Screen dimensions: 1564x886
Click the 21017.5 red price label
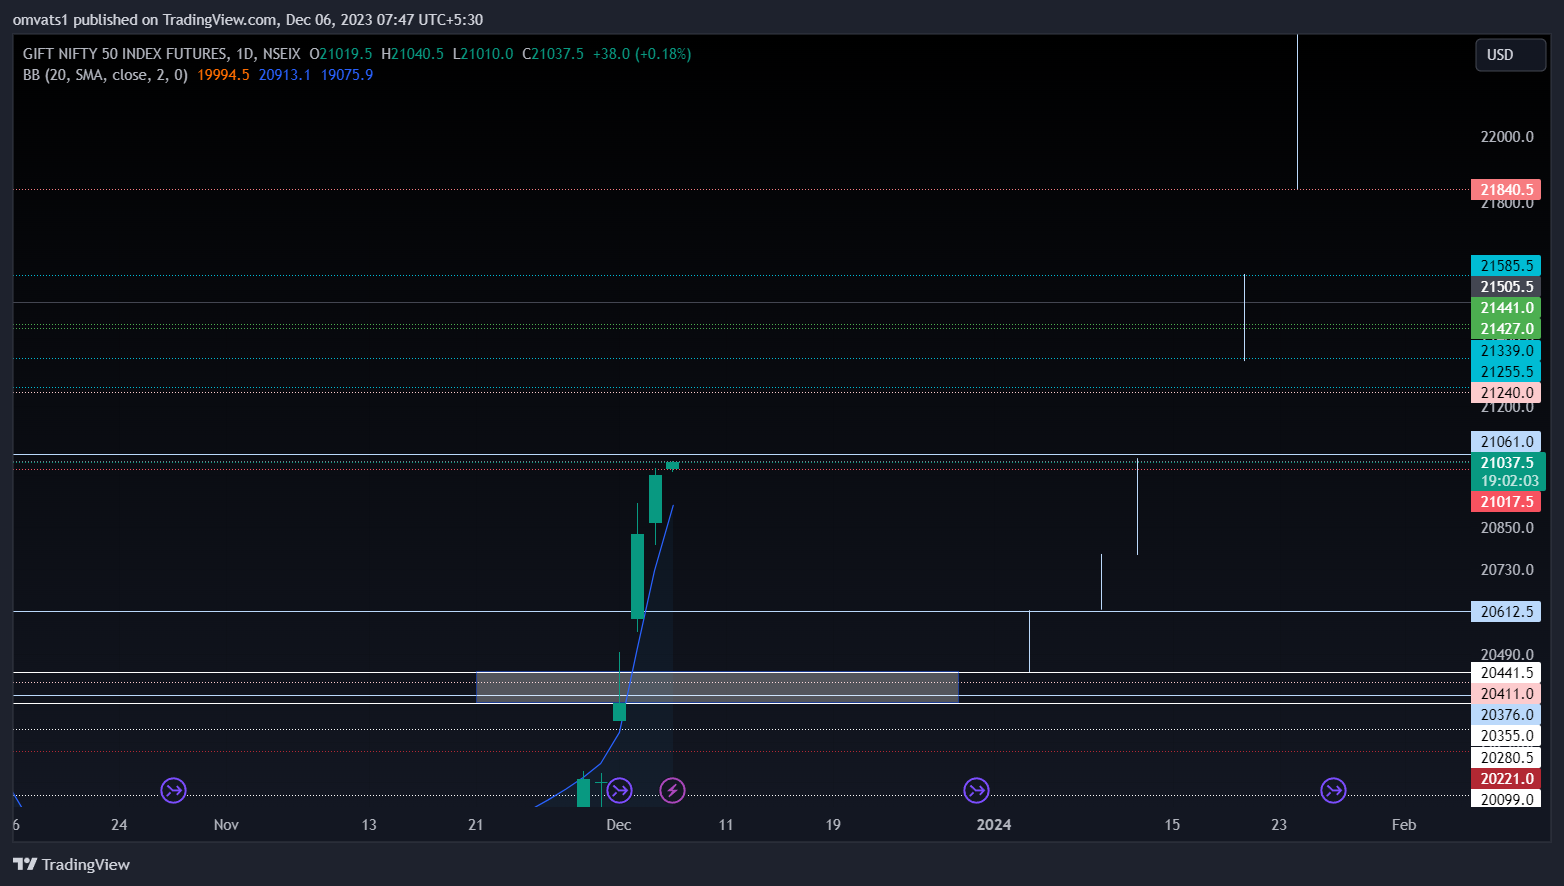1506,502
